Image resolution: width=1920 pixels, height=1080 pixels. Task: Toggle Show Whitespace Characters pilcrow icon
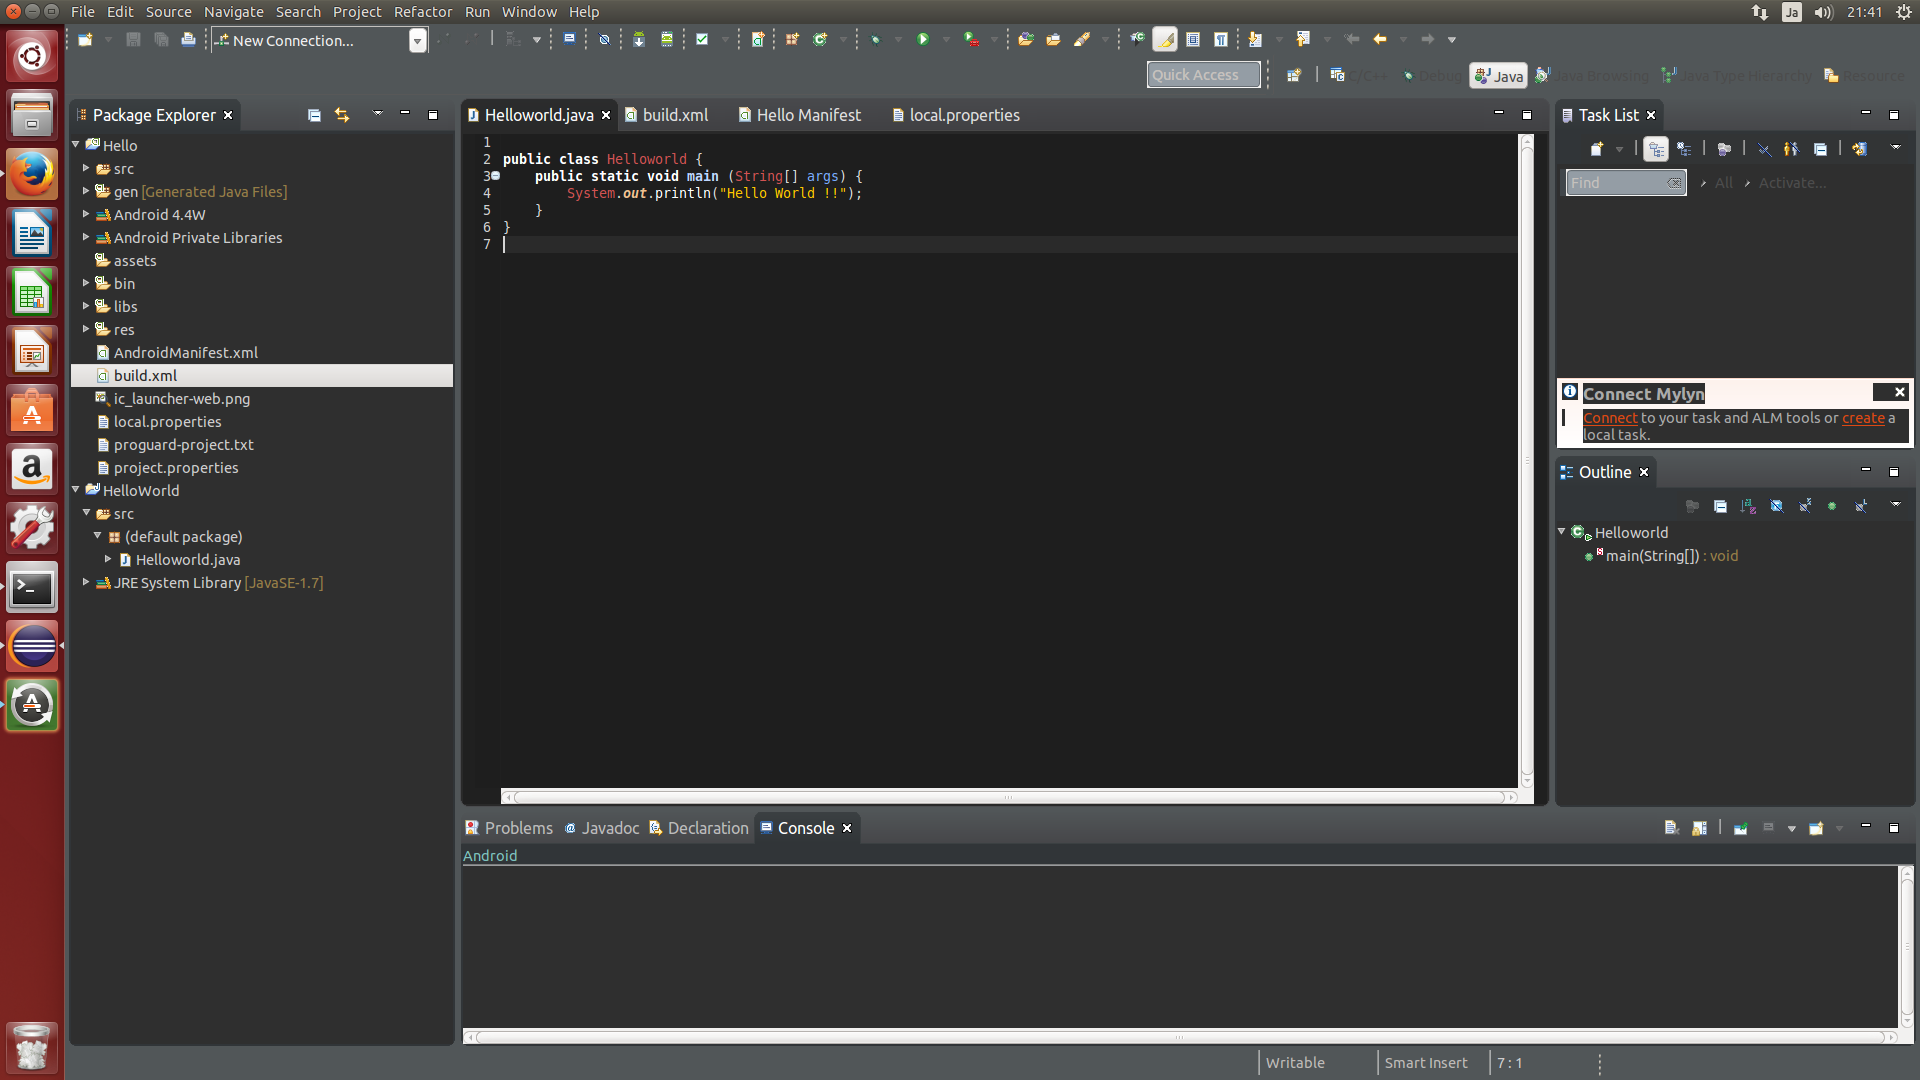(x=1221, y=39)
